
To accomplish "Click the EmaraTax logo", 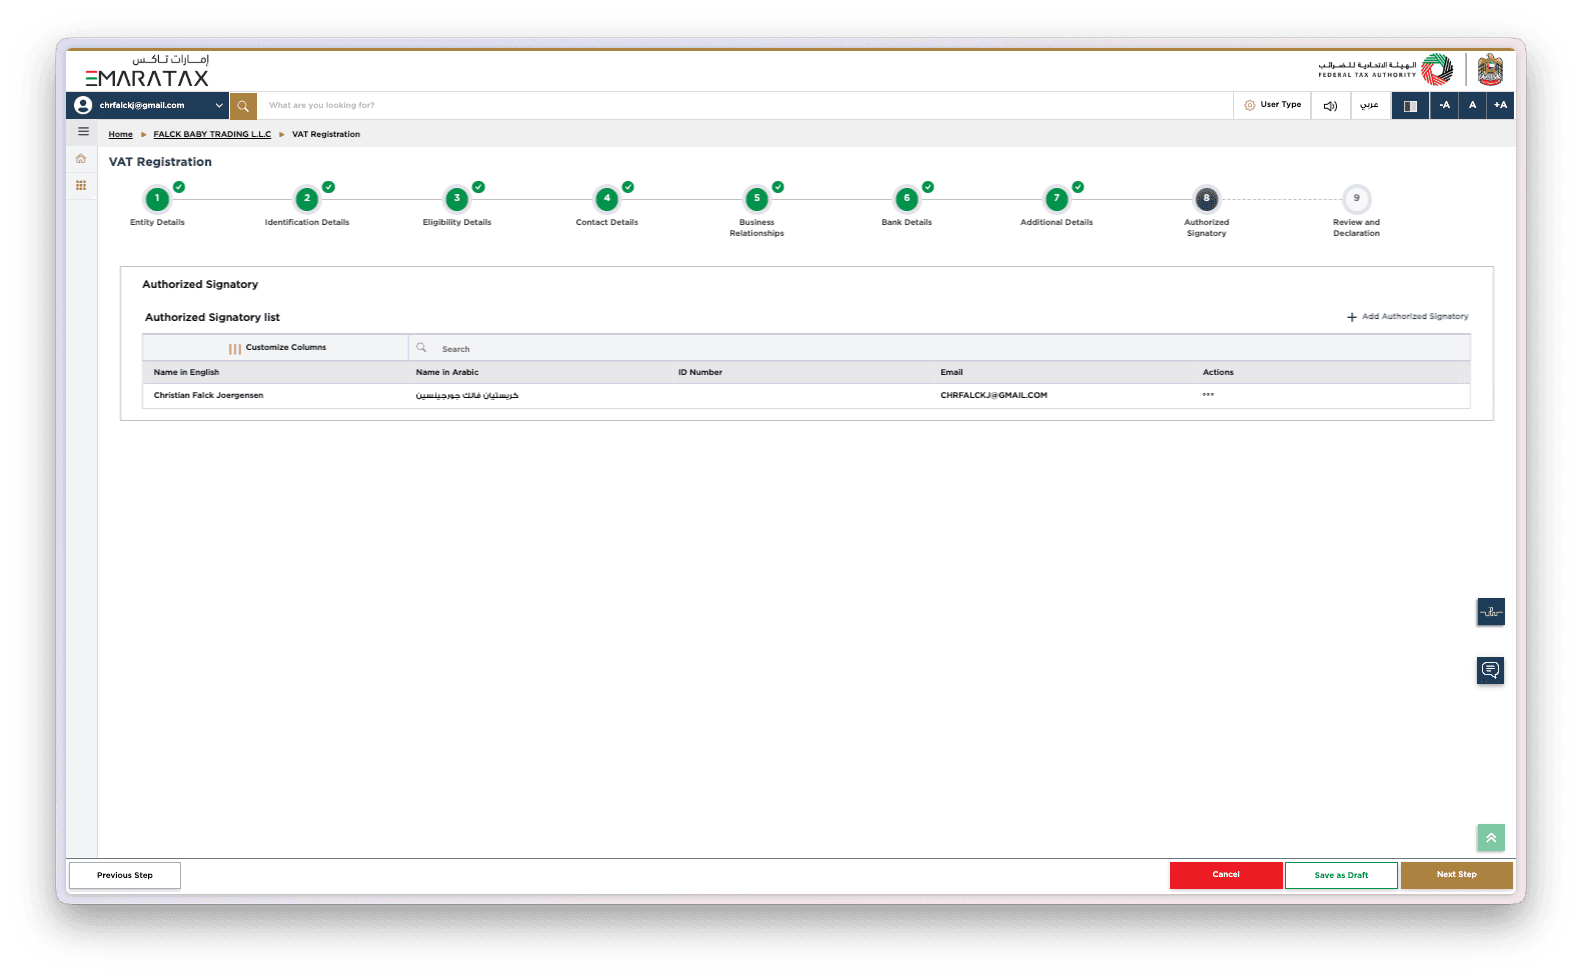I will (147, 71).
